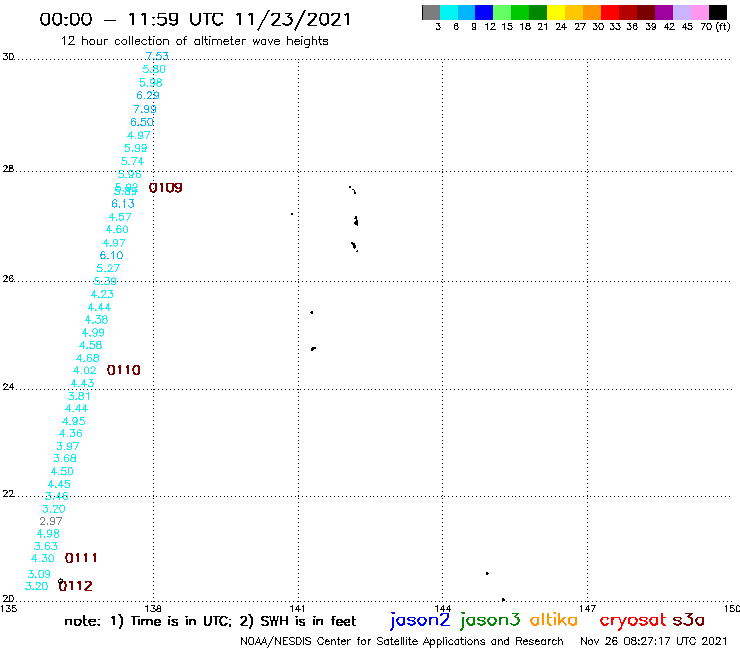Click the 3.09 wave height value
Screen dimensions: 740x650
[x=39, y=574]
